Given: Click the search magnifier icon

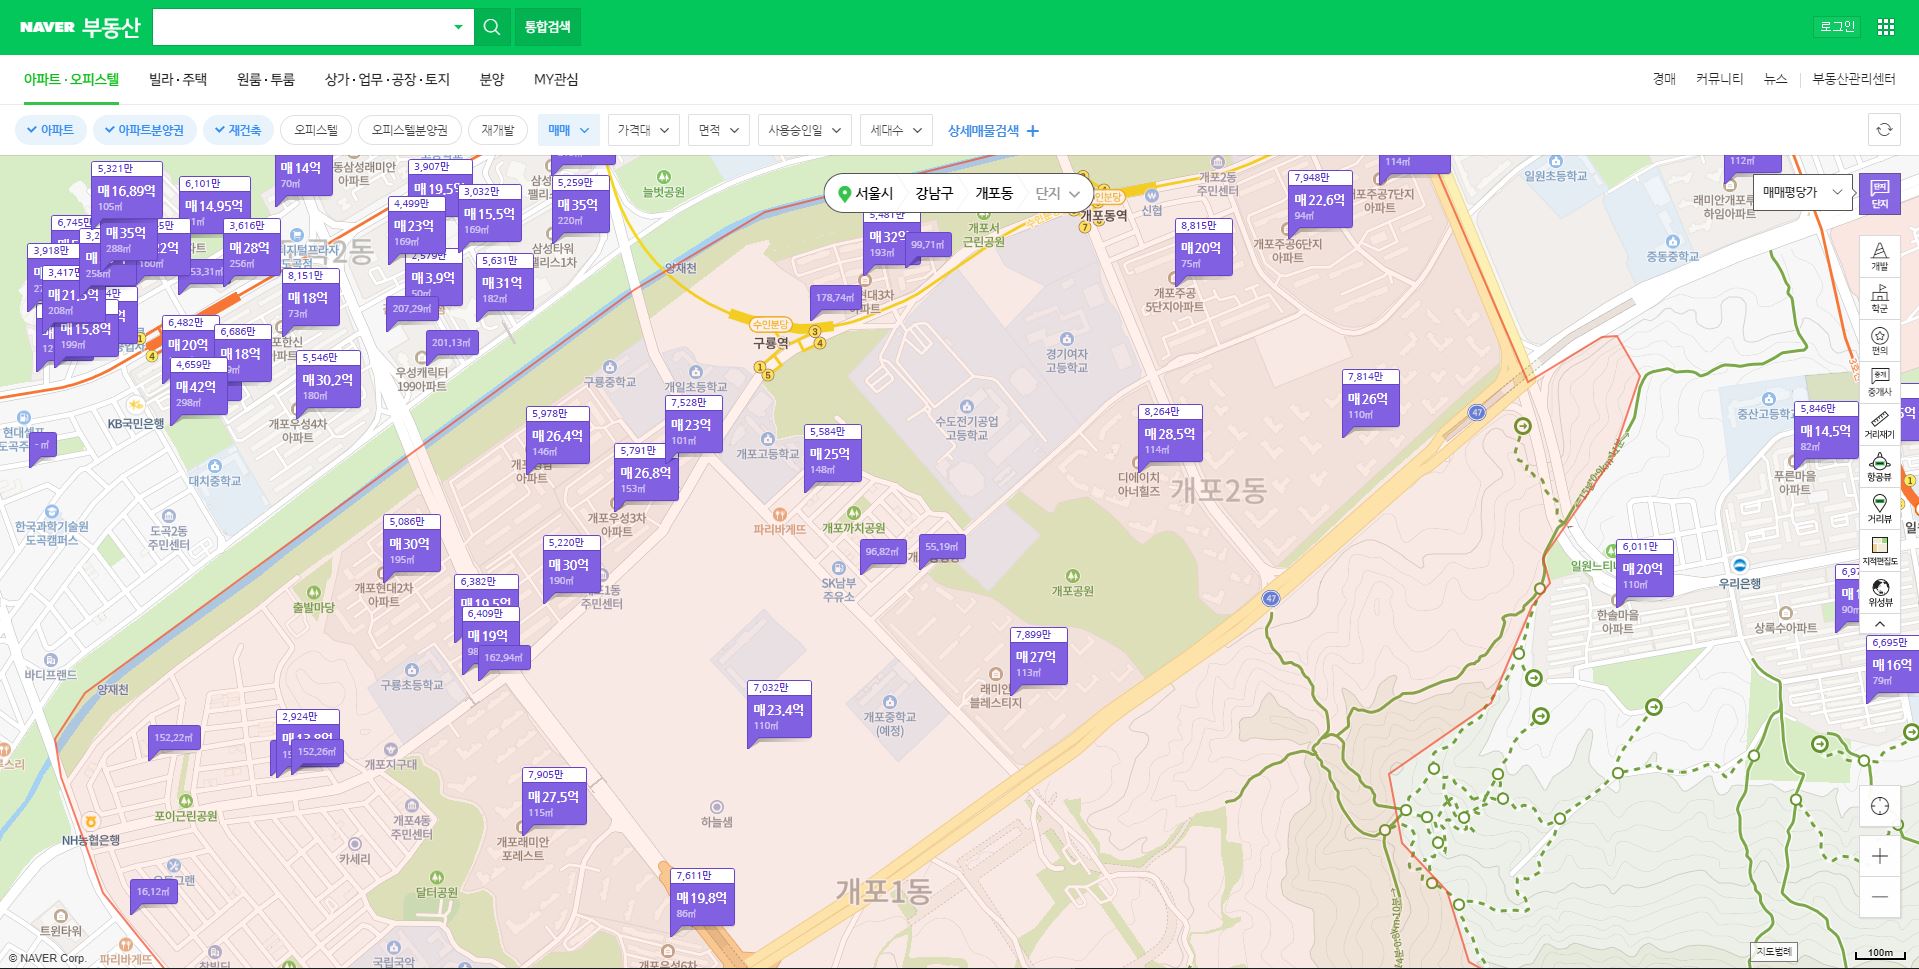Looking at the screenshot, I should tap(491, 27).
